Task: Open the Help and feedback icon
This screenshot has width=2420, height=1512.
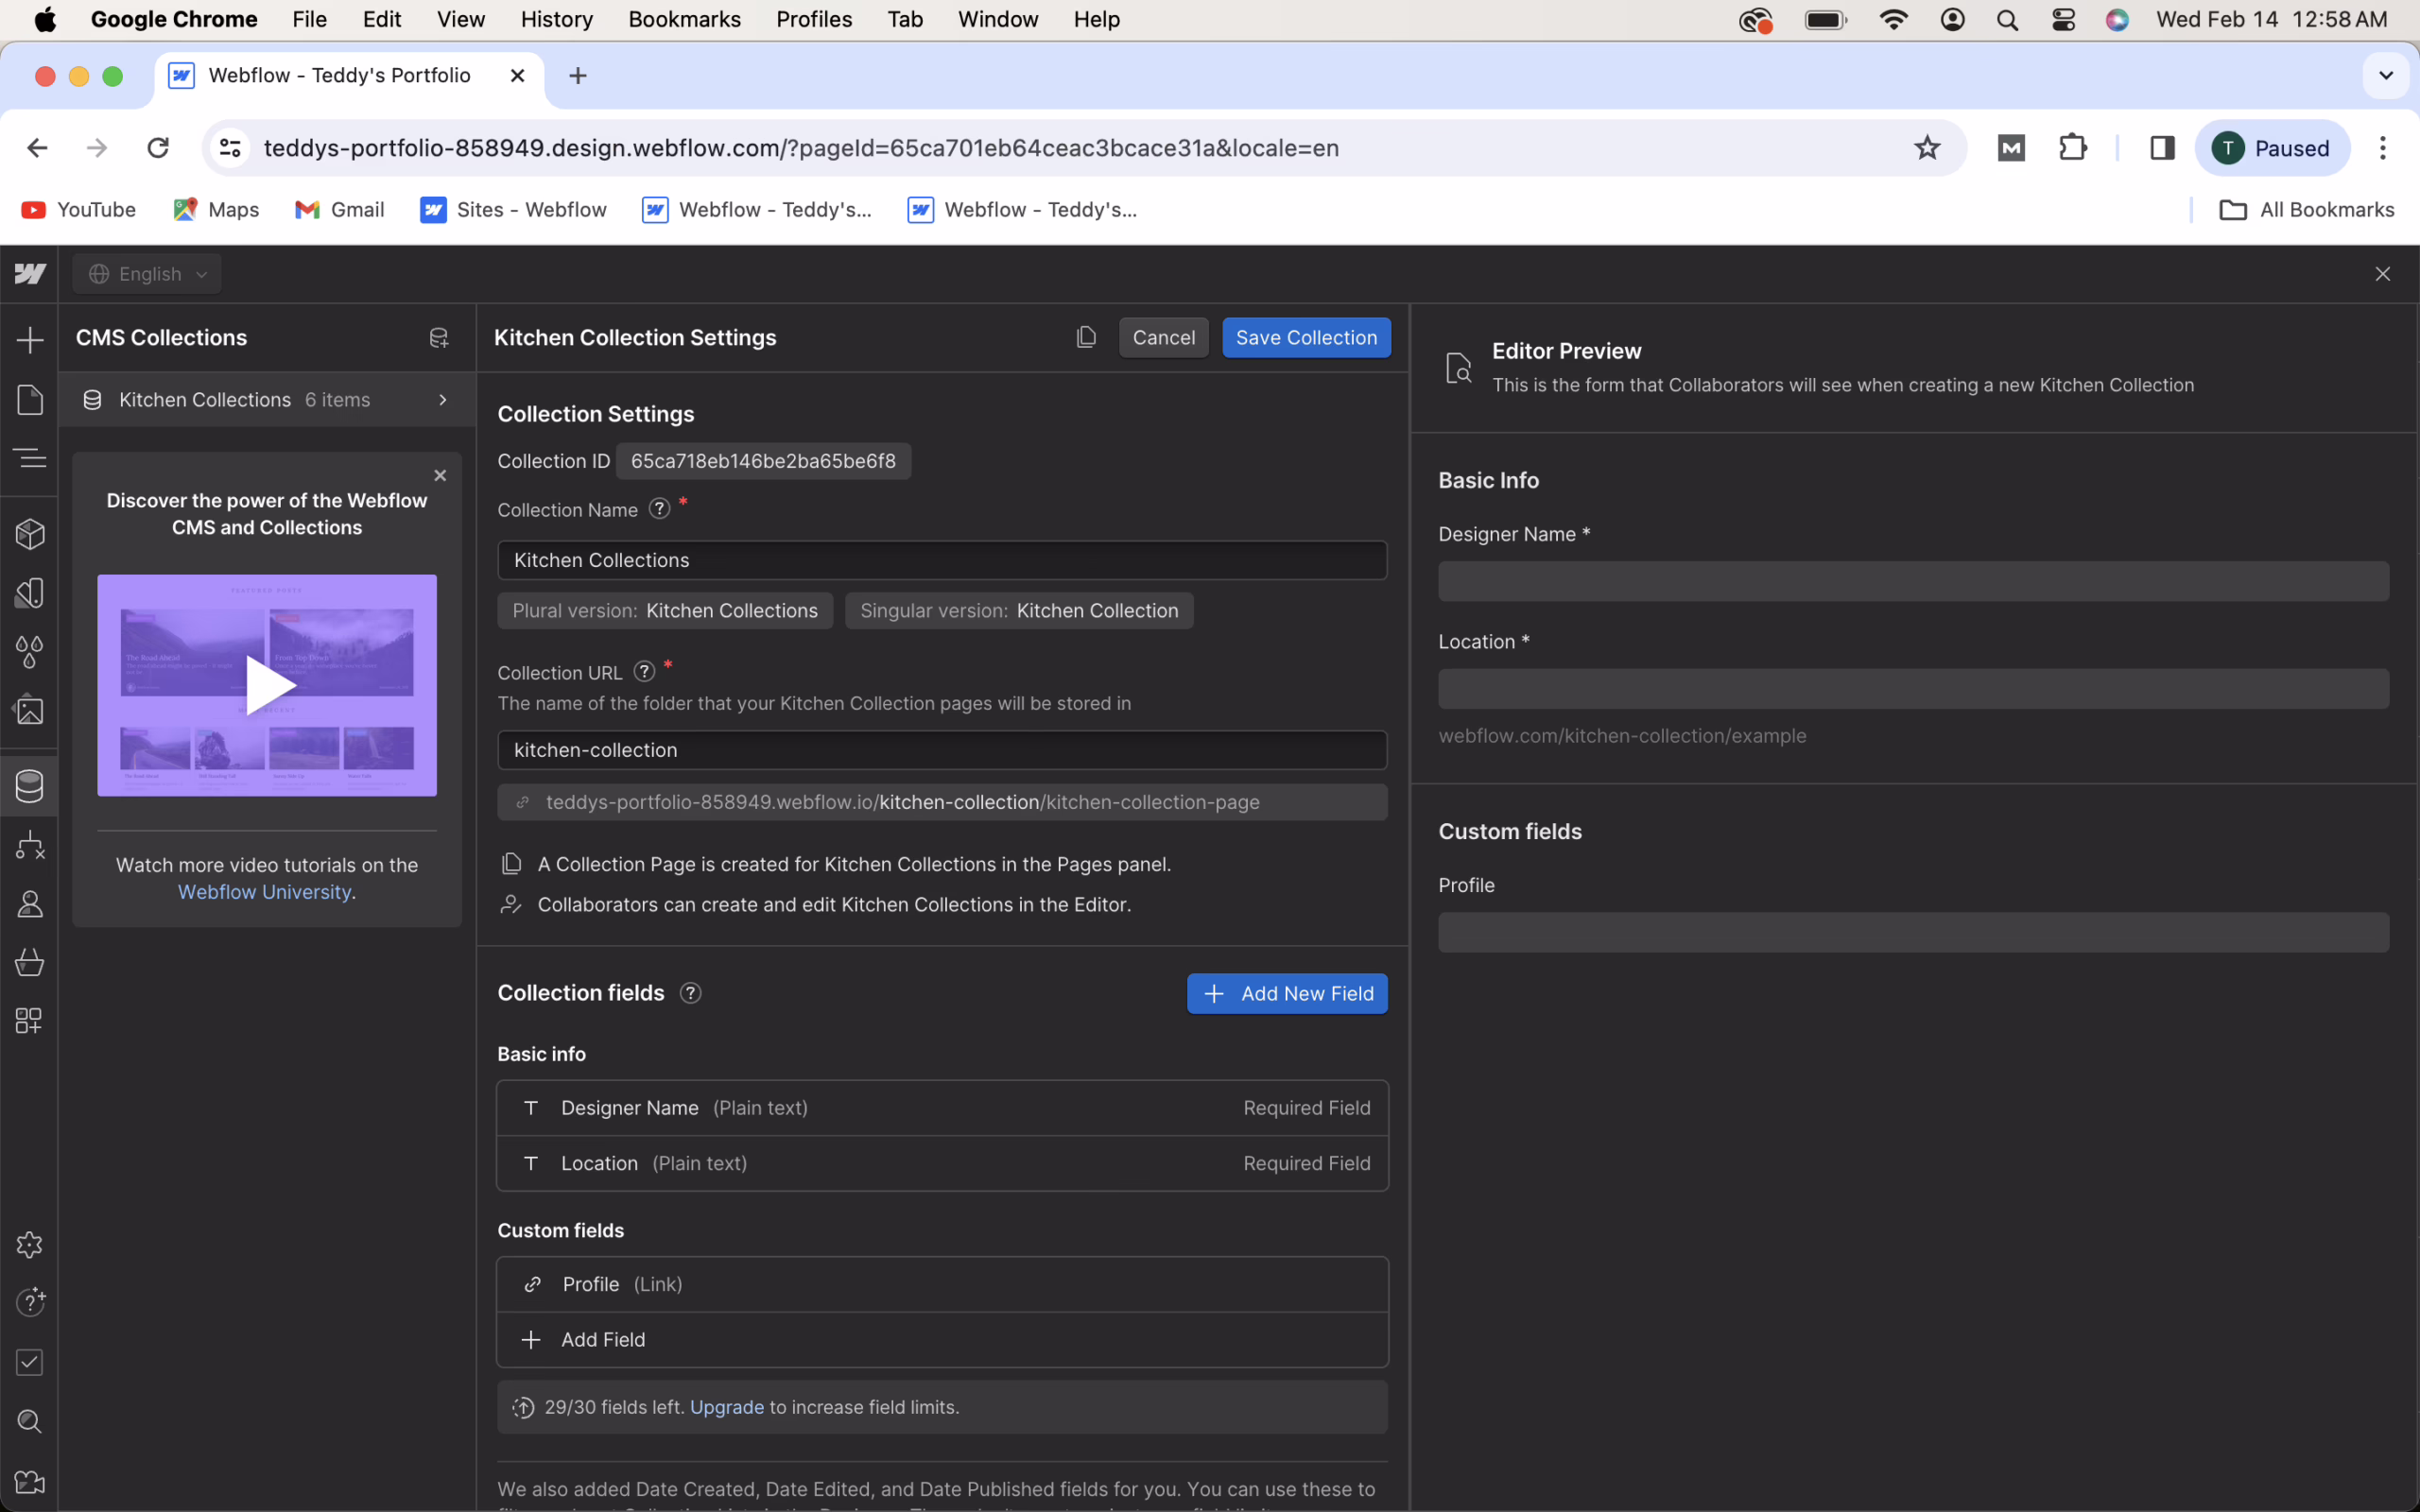Action: coord(30,1302)
